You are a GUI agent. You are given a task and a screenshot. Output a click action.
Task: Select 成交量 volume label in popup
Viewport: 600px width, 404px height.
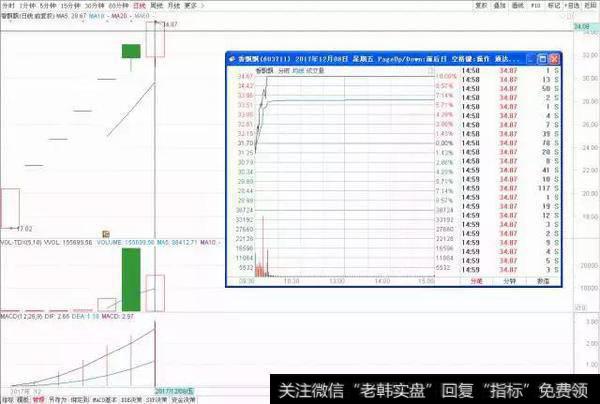point(315,71)
